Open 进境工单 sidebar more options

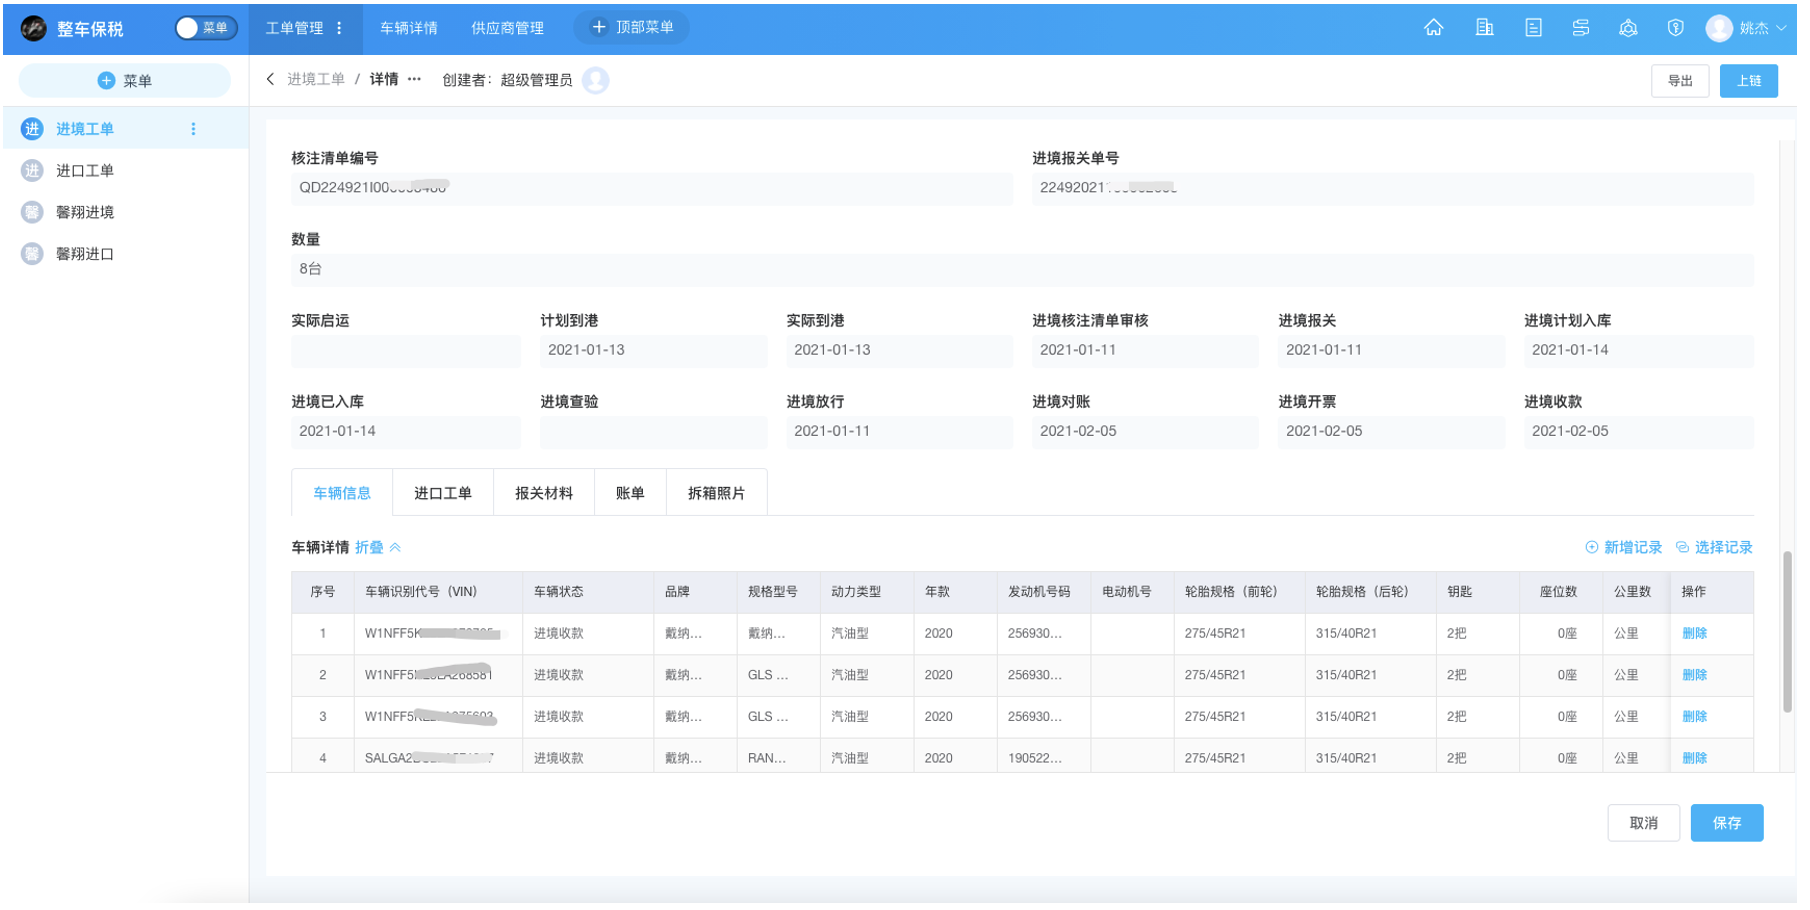click(193, 129)
